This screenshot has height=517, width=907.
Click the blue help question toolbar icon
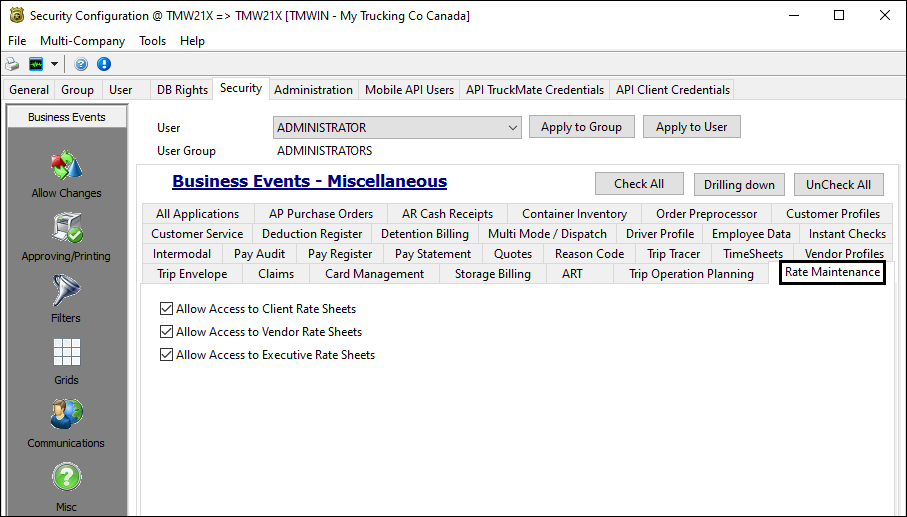pyautogui.click(x=81, y=64)
